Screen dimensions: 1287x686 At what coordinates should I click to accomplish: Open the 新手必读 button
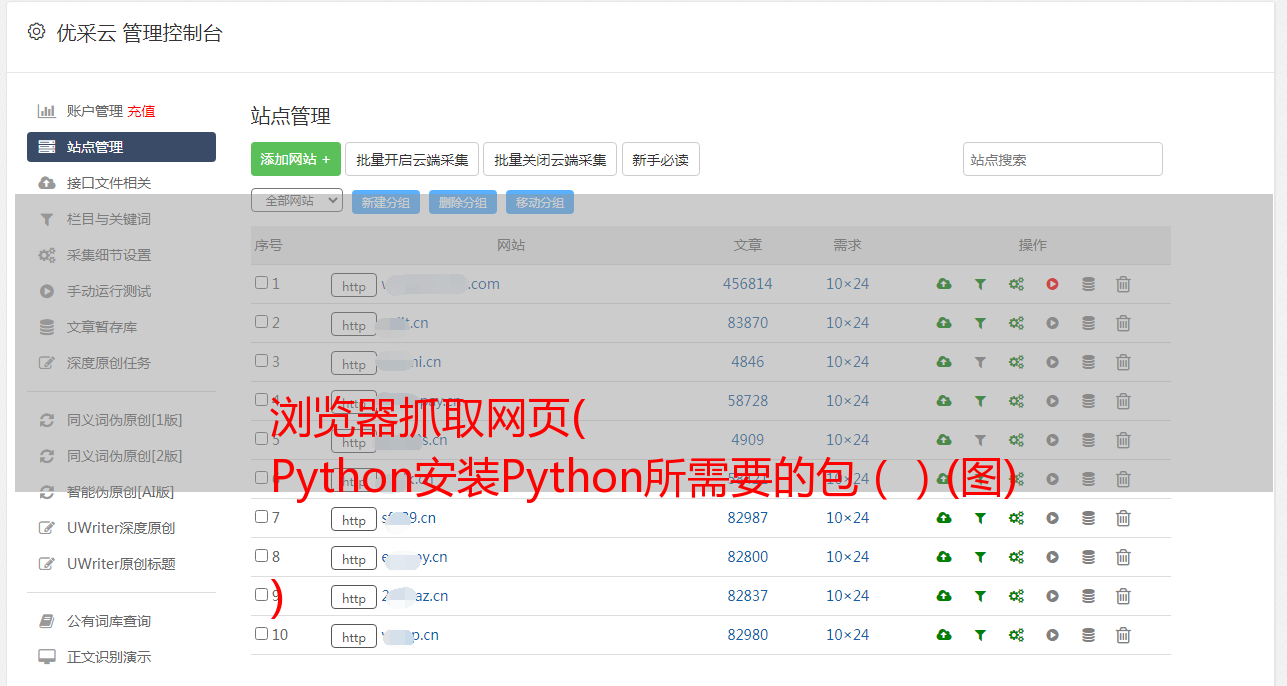coord(661,159)
